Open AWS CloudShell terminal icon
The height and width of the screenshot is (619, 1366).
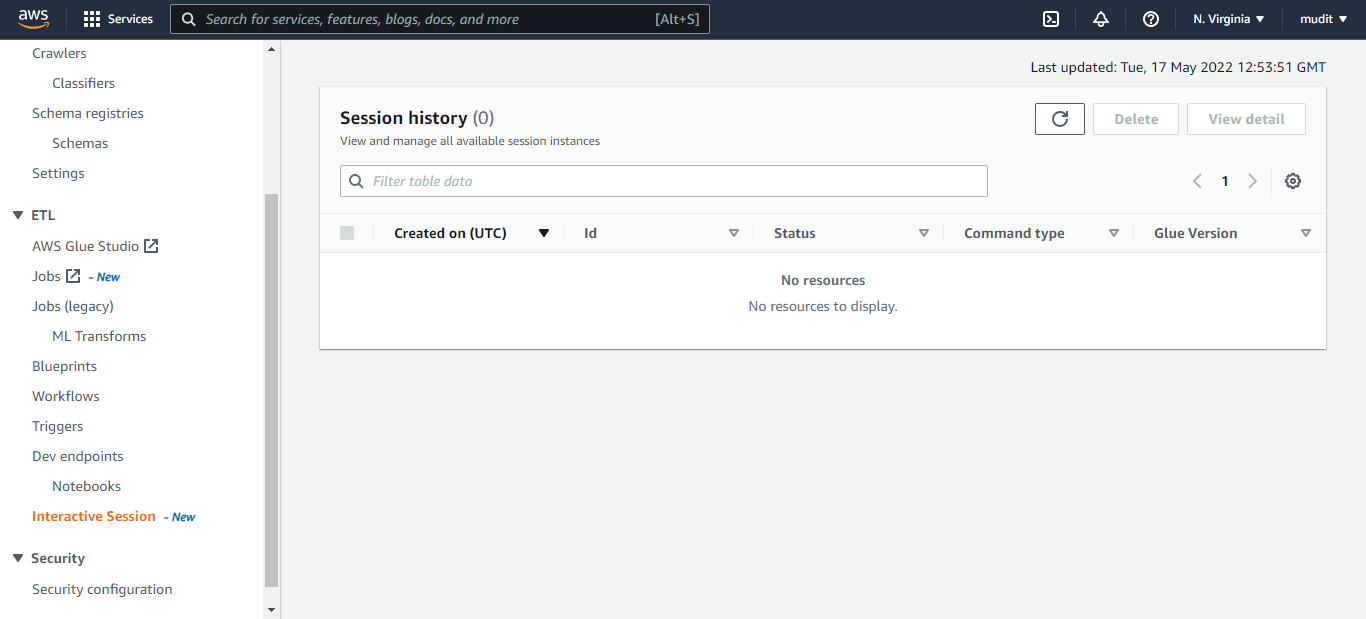point(1051,19)
